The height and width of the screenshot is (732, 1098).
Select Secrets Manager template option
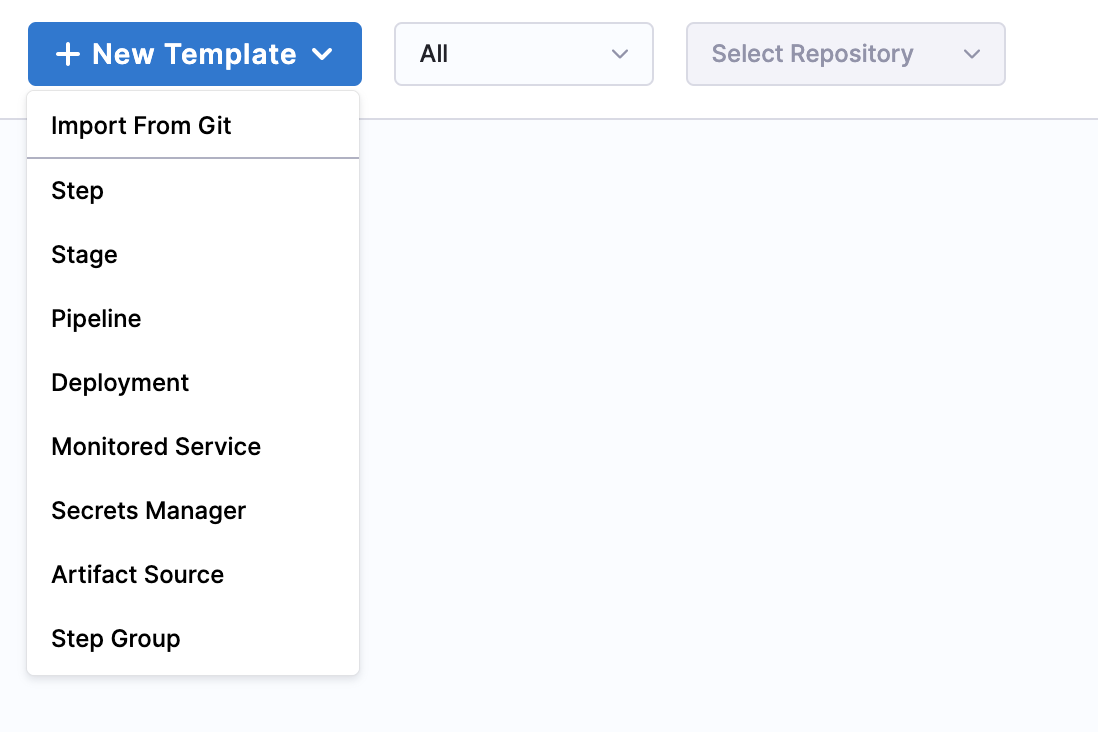coord(148,511)
